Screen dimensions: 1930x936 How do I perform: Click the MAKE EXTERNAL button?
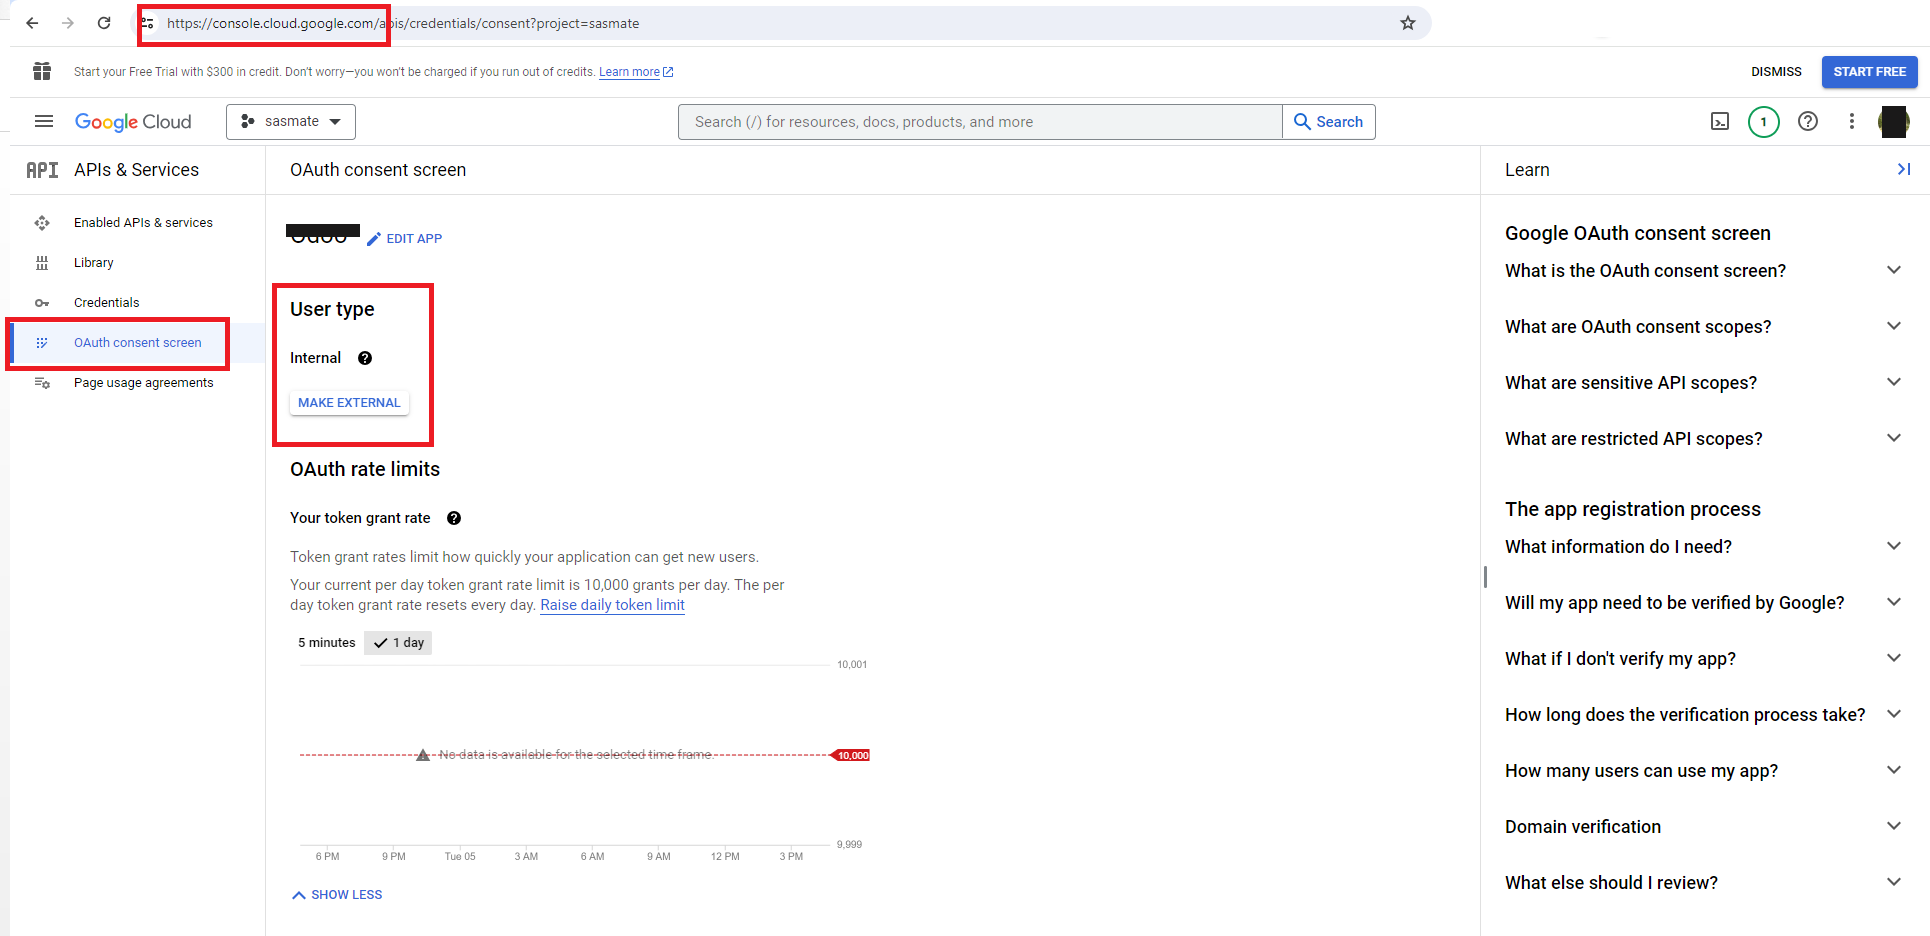point(349,403)
